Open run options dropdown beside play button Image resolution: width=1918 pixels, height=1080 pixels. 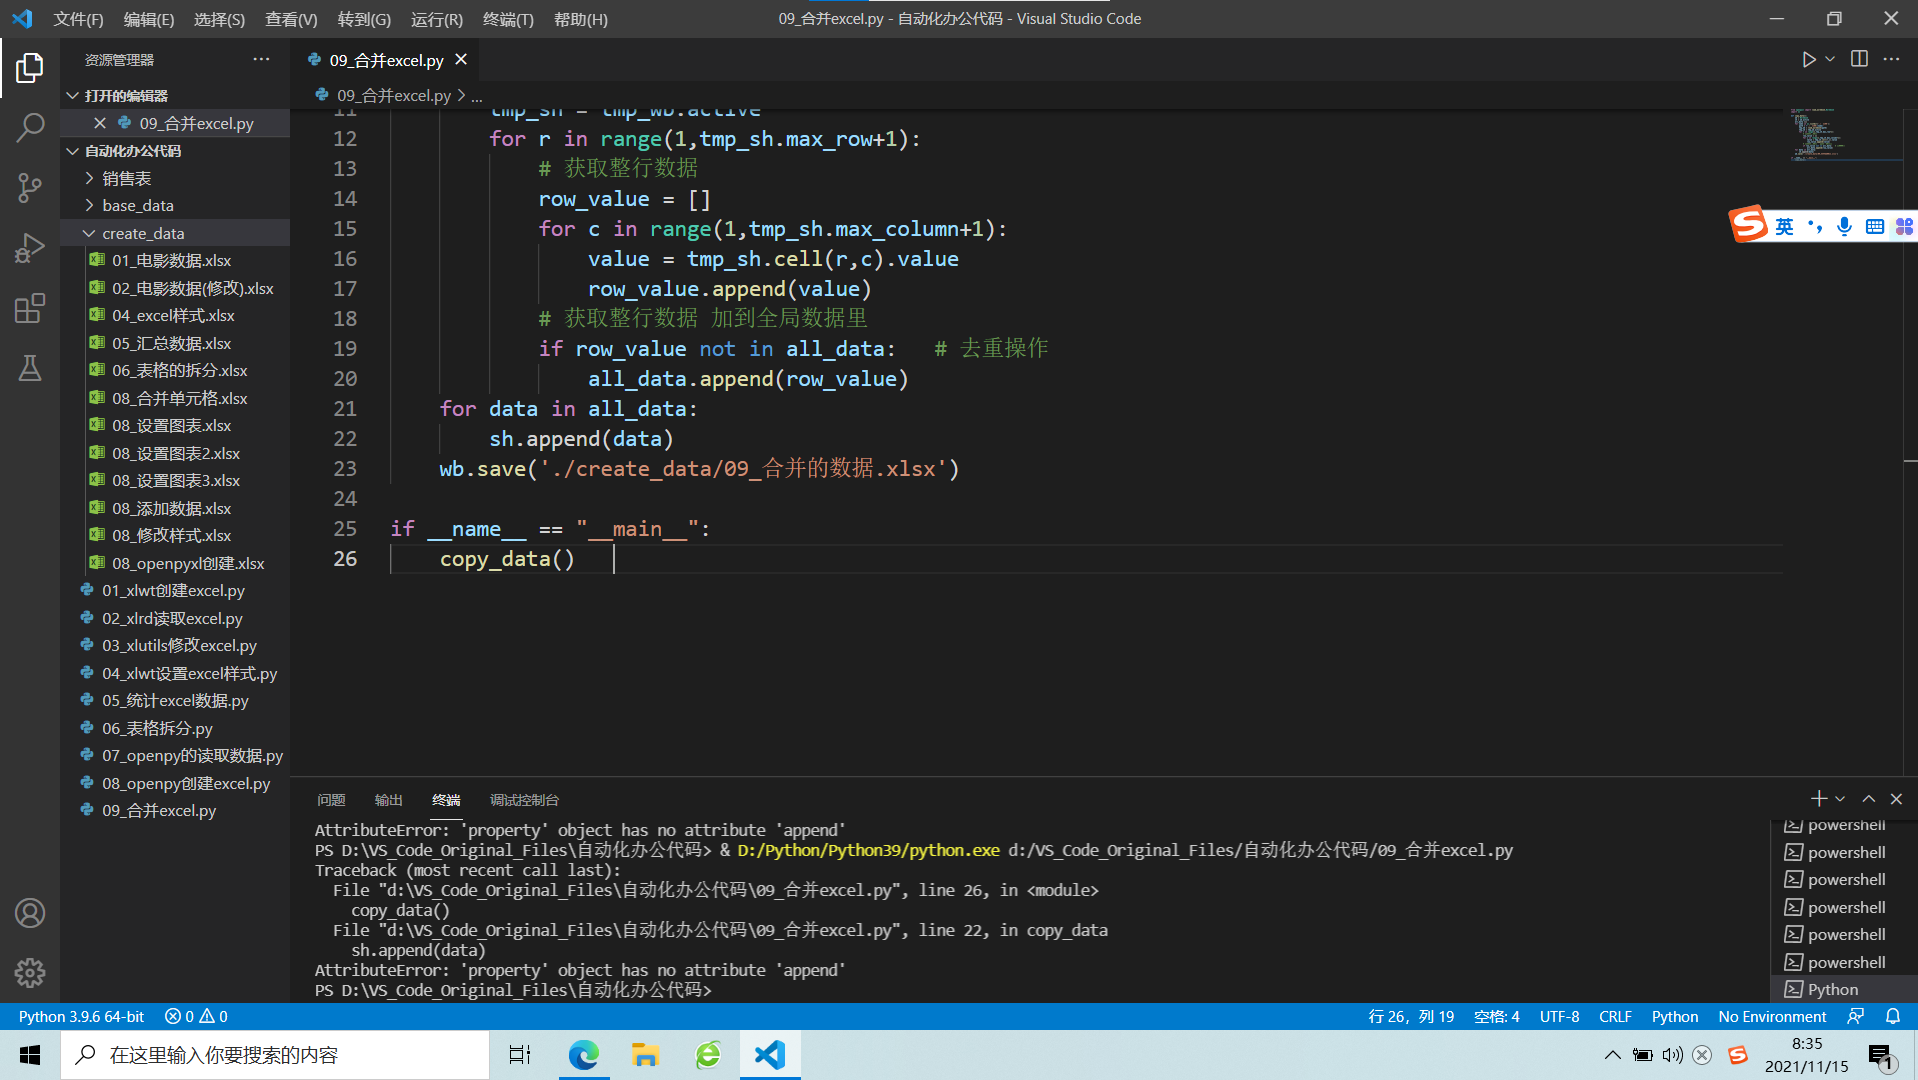click(x=1830, y=60)
